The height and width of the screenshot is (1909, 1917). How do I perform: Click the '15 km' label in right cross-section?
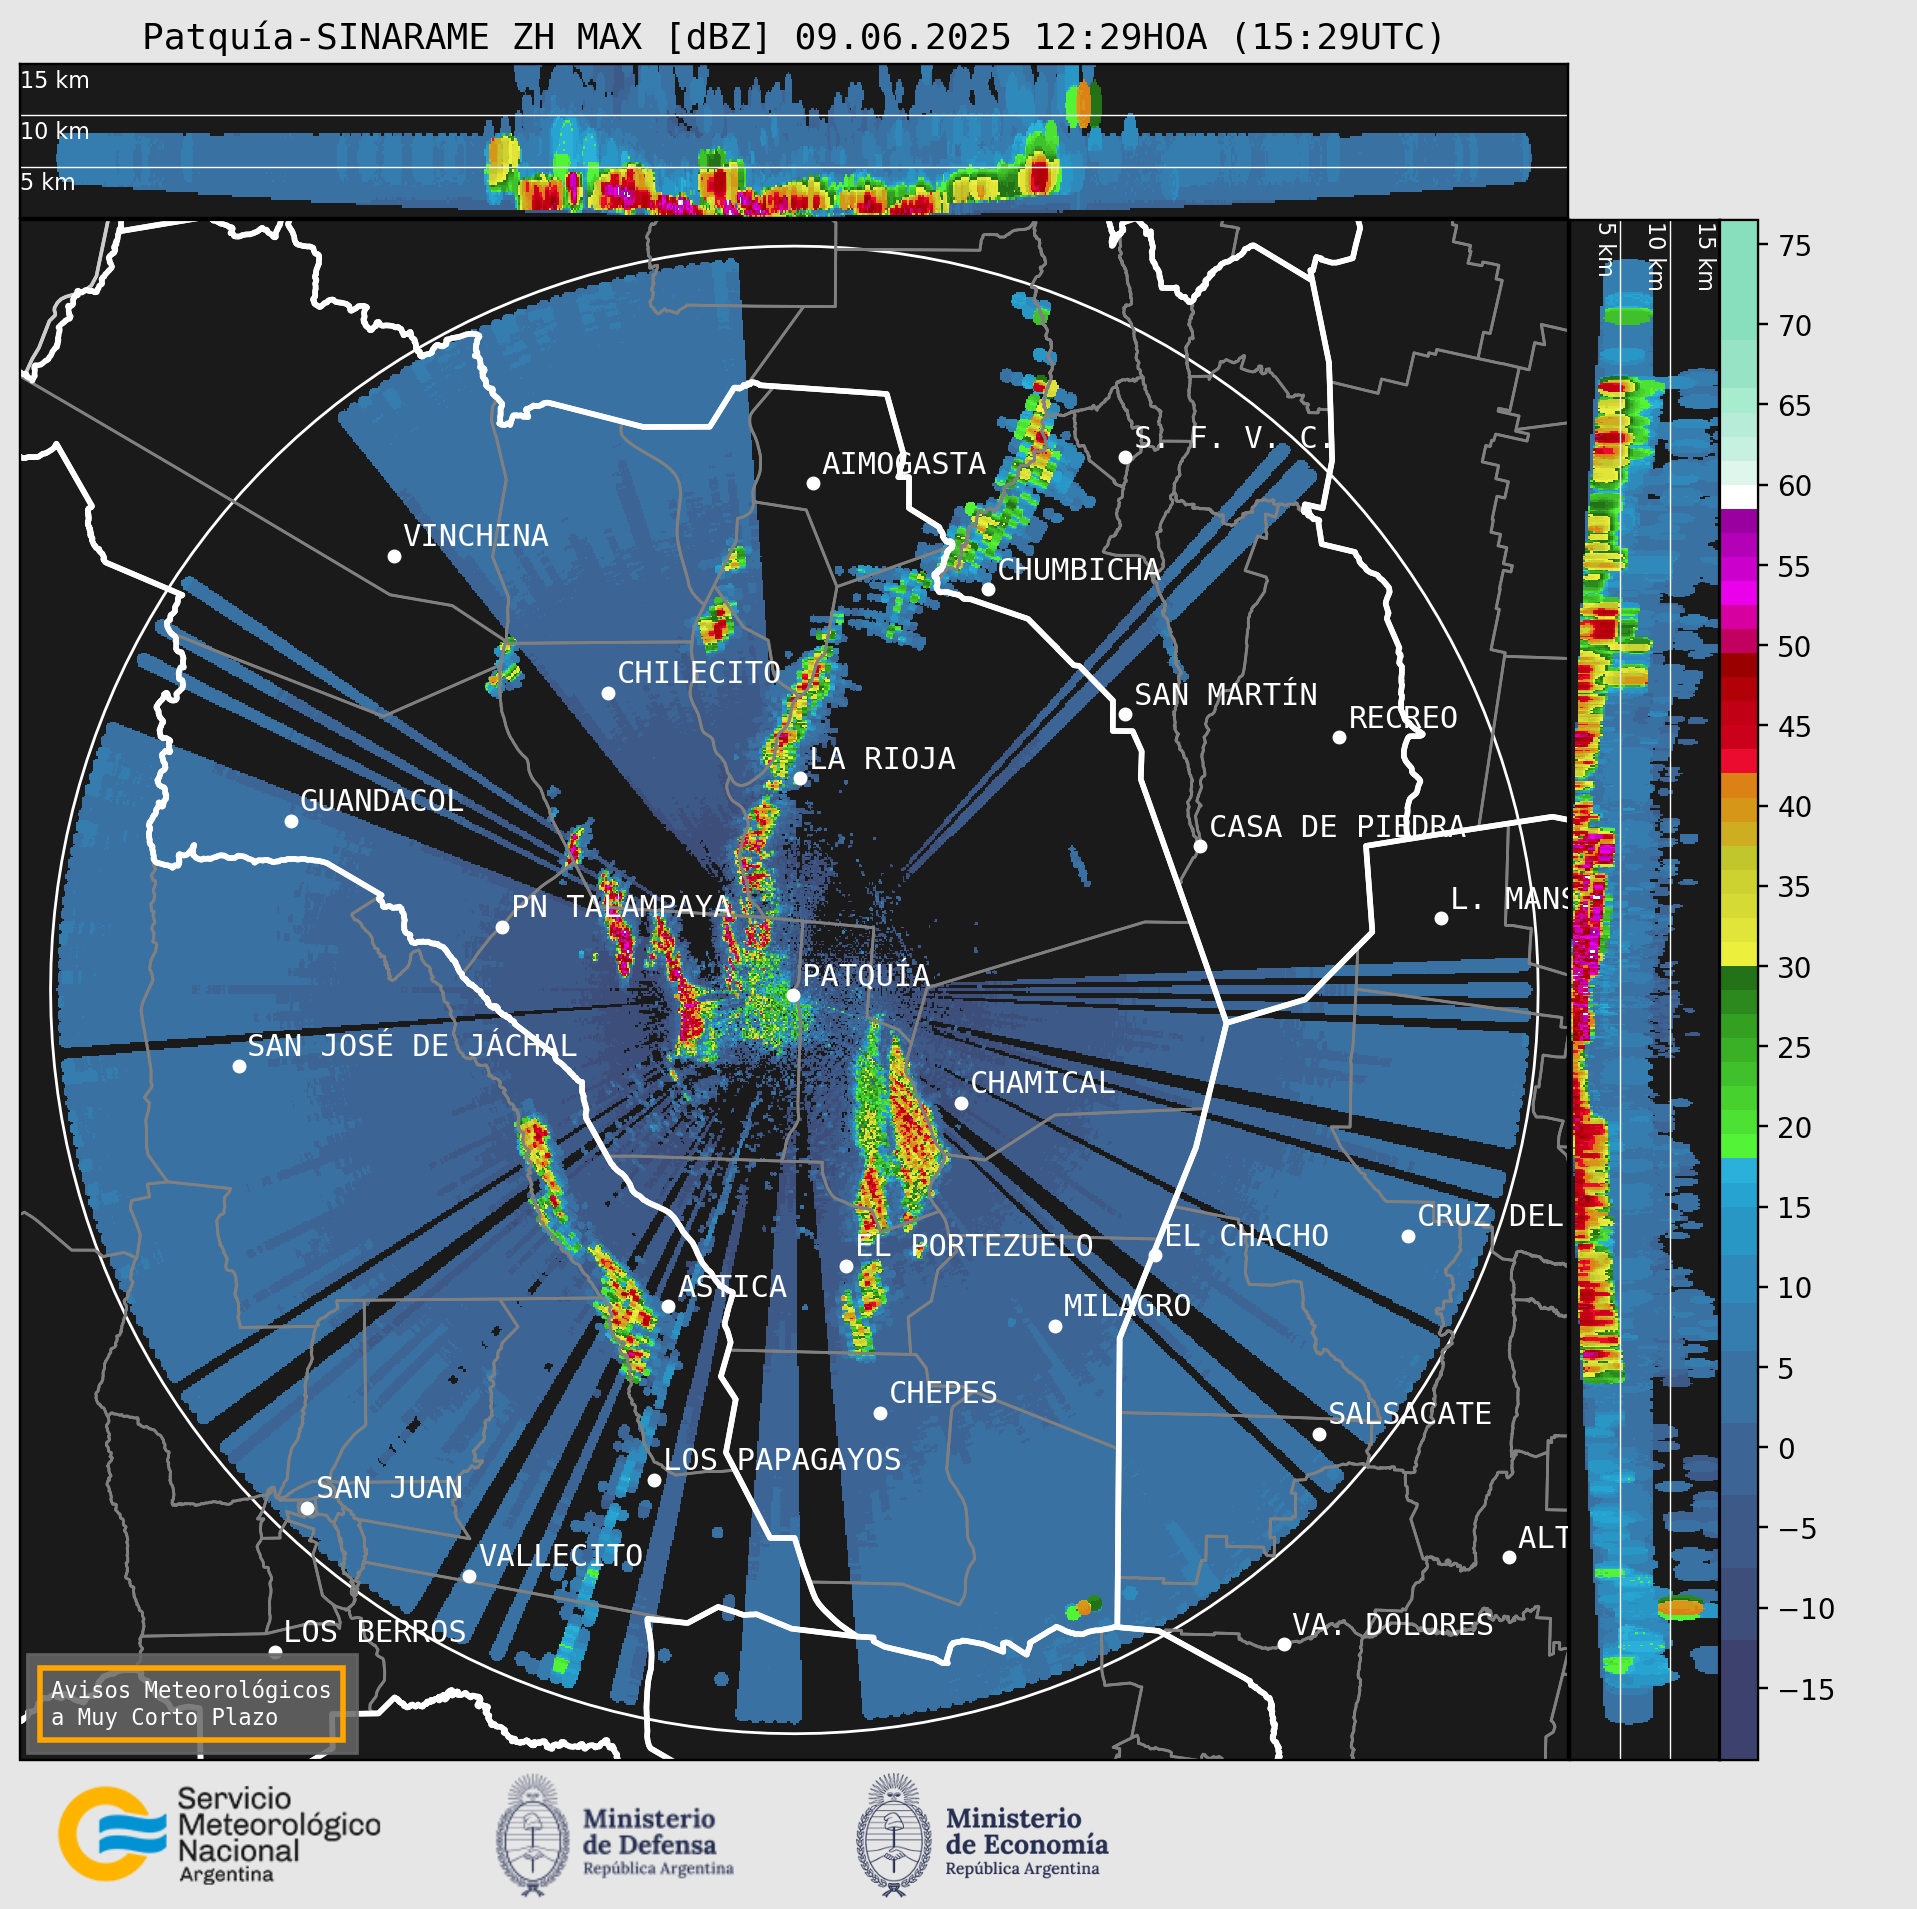(1706, 257)
